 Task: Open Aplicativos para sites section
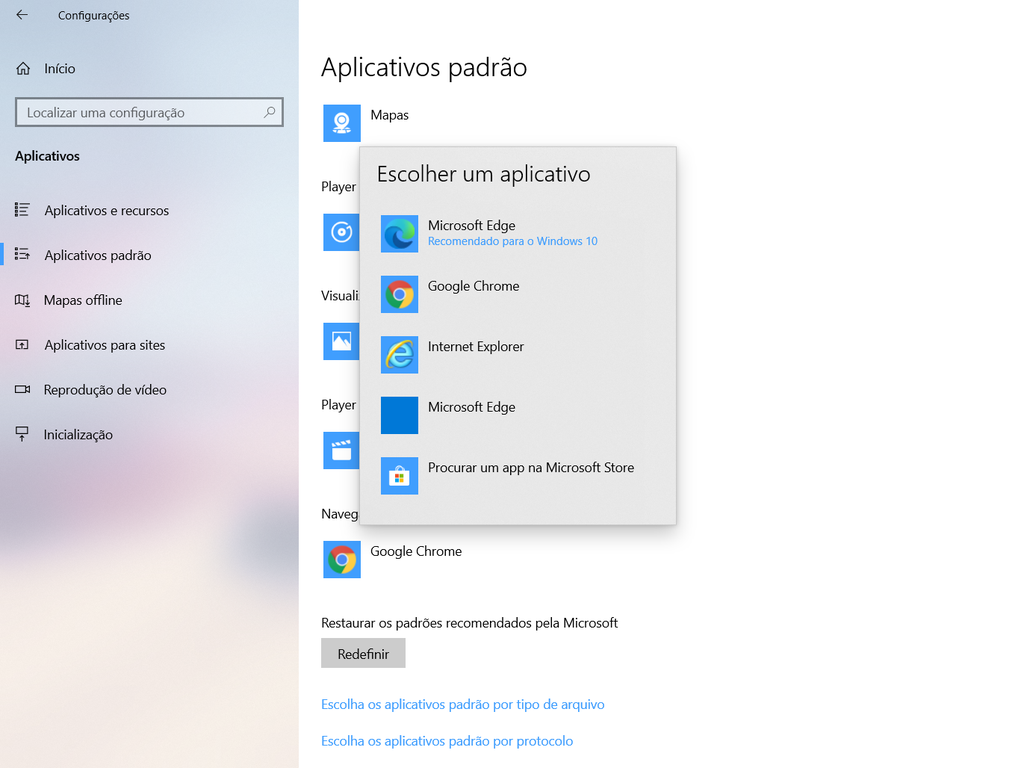click(x=149, y=345)
